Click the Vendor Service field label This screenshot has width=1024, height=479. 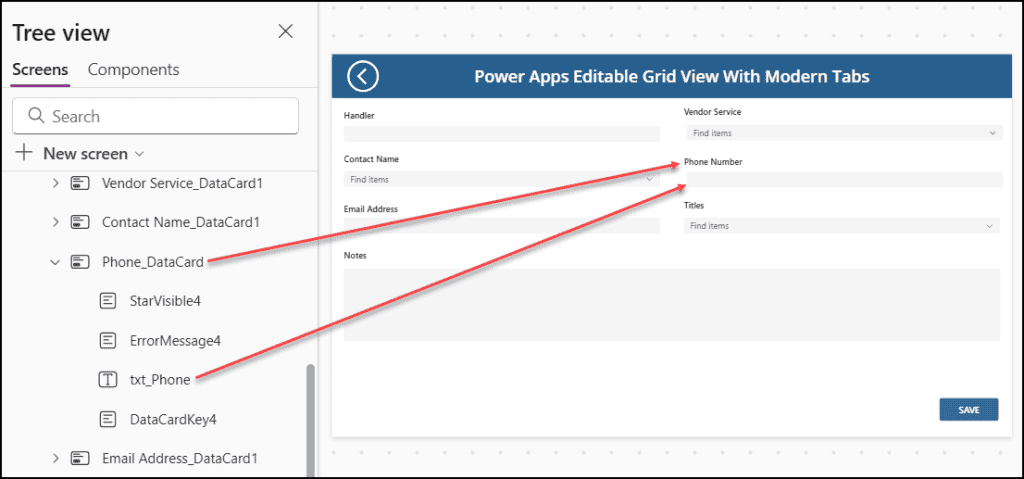[x=712, y=112]
